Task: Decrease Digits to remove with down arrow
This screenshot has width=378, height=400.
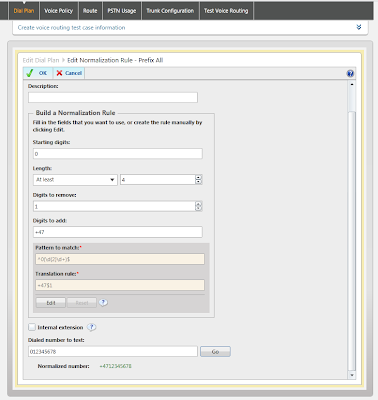Action: click(x=198, y=208)
